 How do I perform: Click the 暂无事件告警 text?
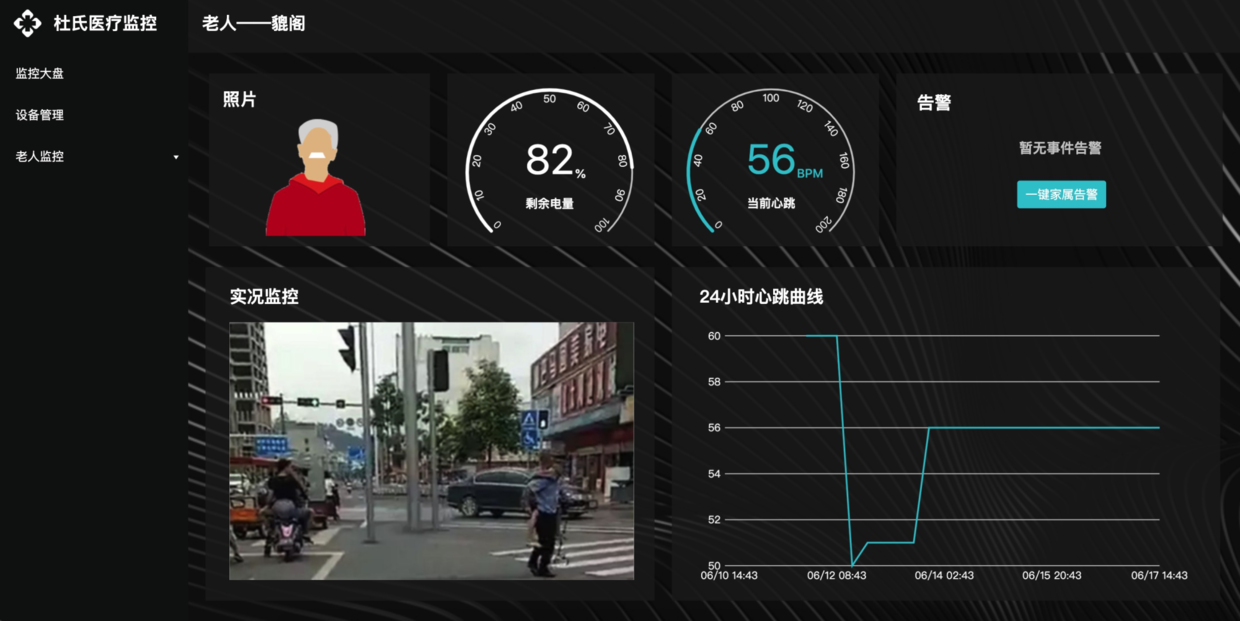point(1060,148)
